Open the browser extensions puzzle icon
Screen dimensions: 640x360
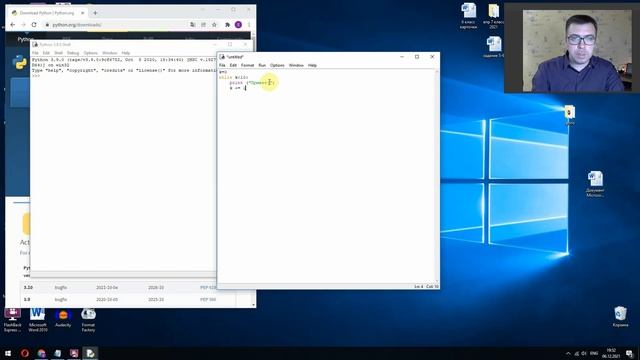[227, 25]
